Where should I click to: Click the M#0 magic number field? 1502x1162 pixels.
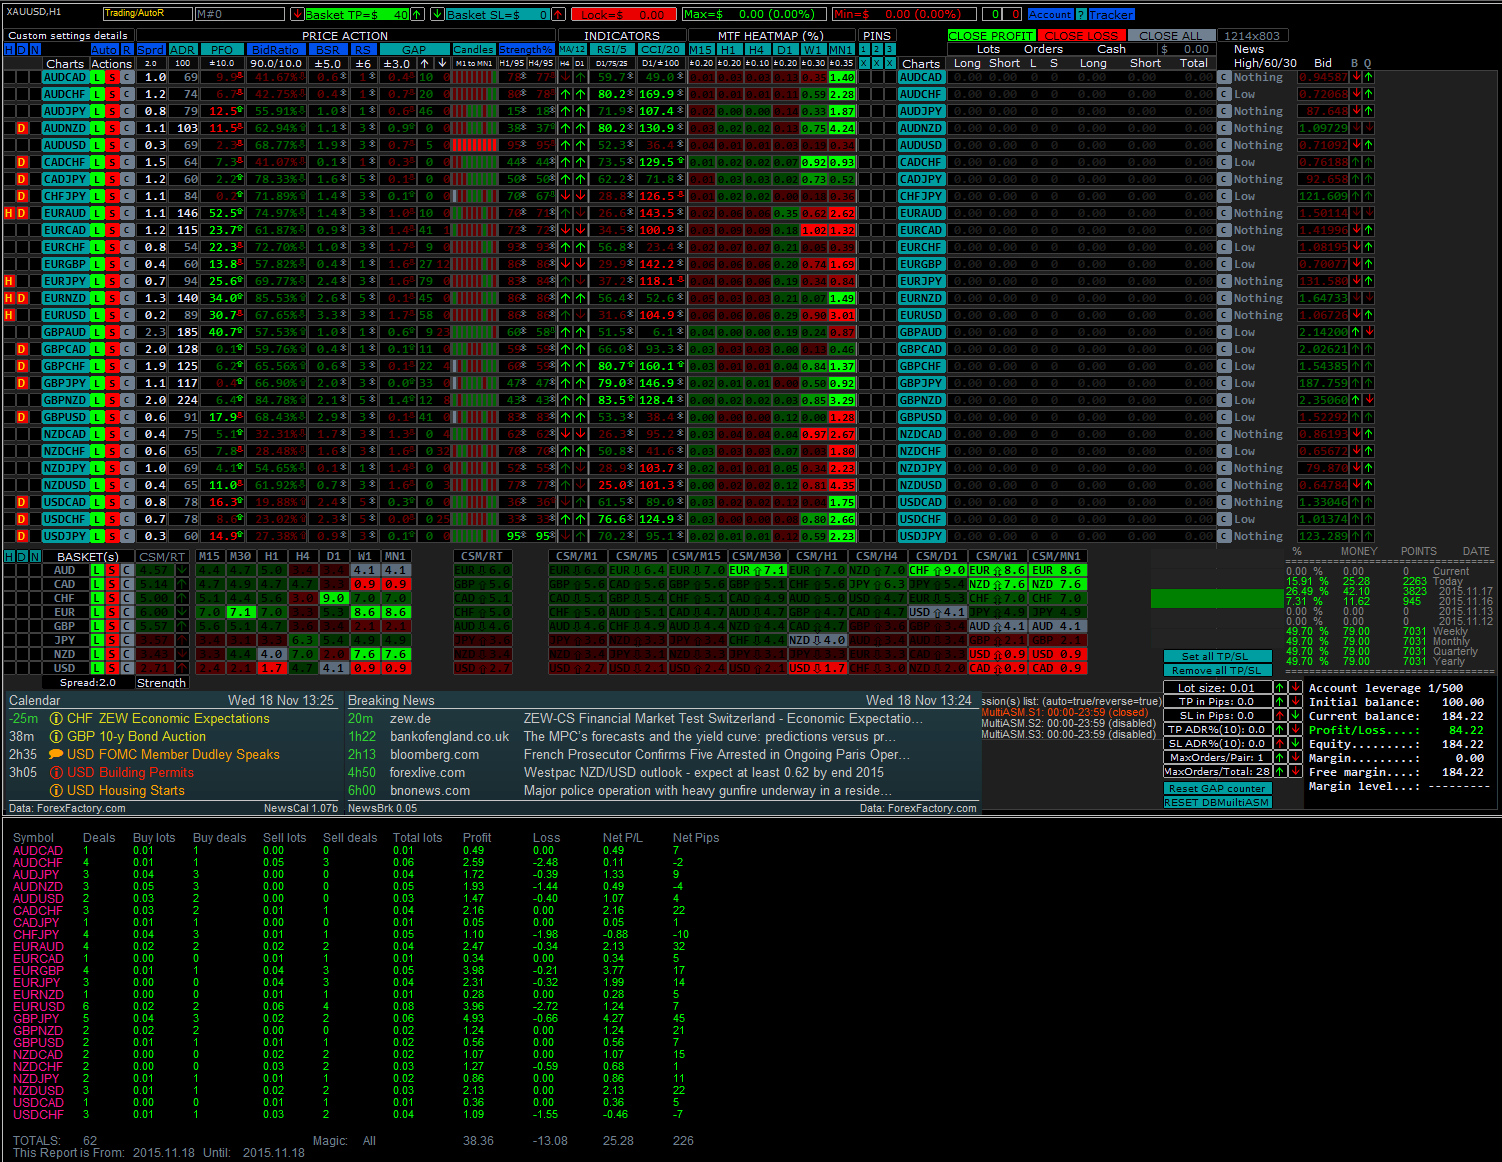click(x=239, y=15)
